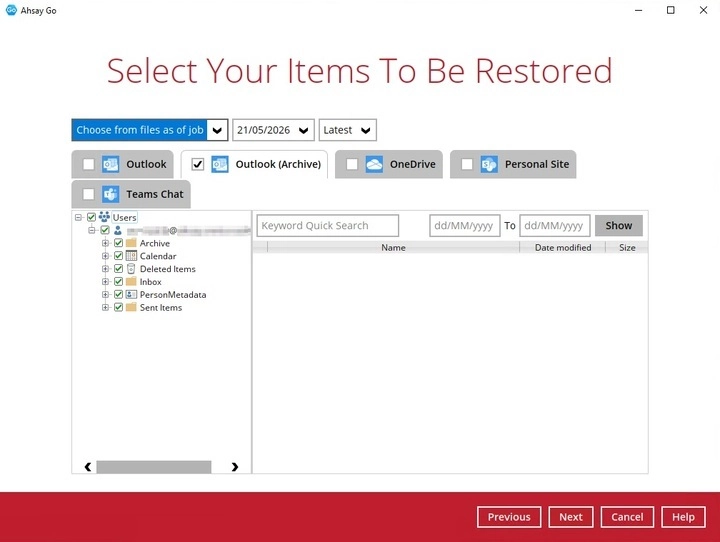Focus the Keyword Quick Search field
720x542 pixels.
(327, 226)
